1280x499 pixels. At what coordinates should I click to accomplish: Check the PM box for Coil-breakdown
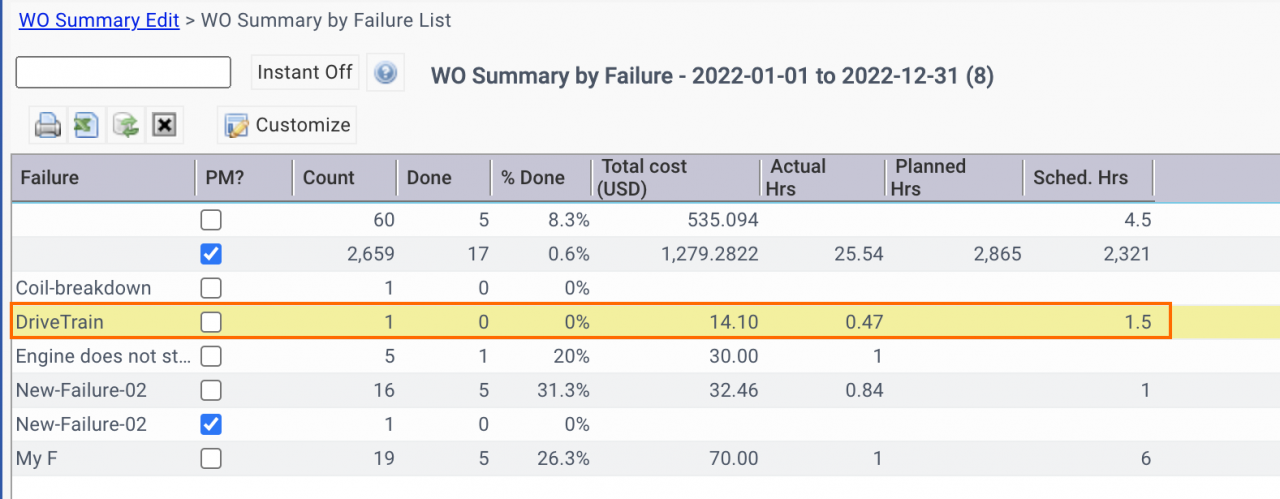tap(211, 288)
